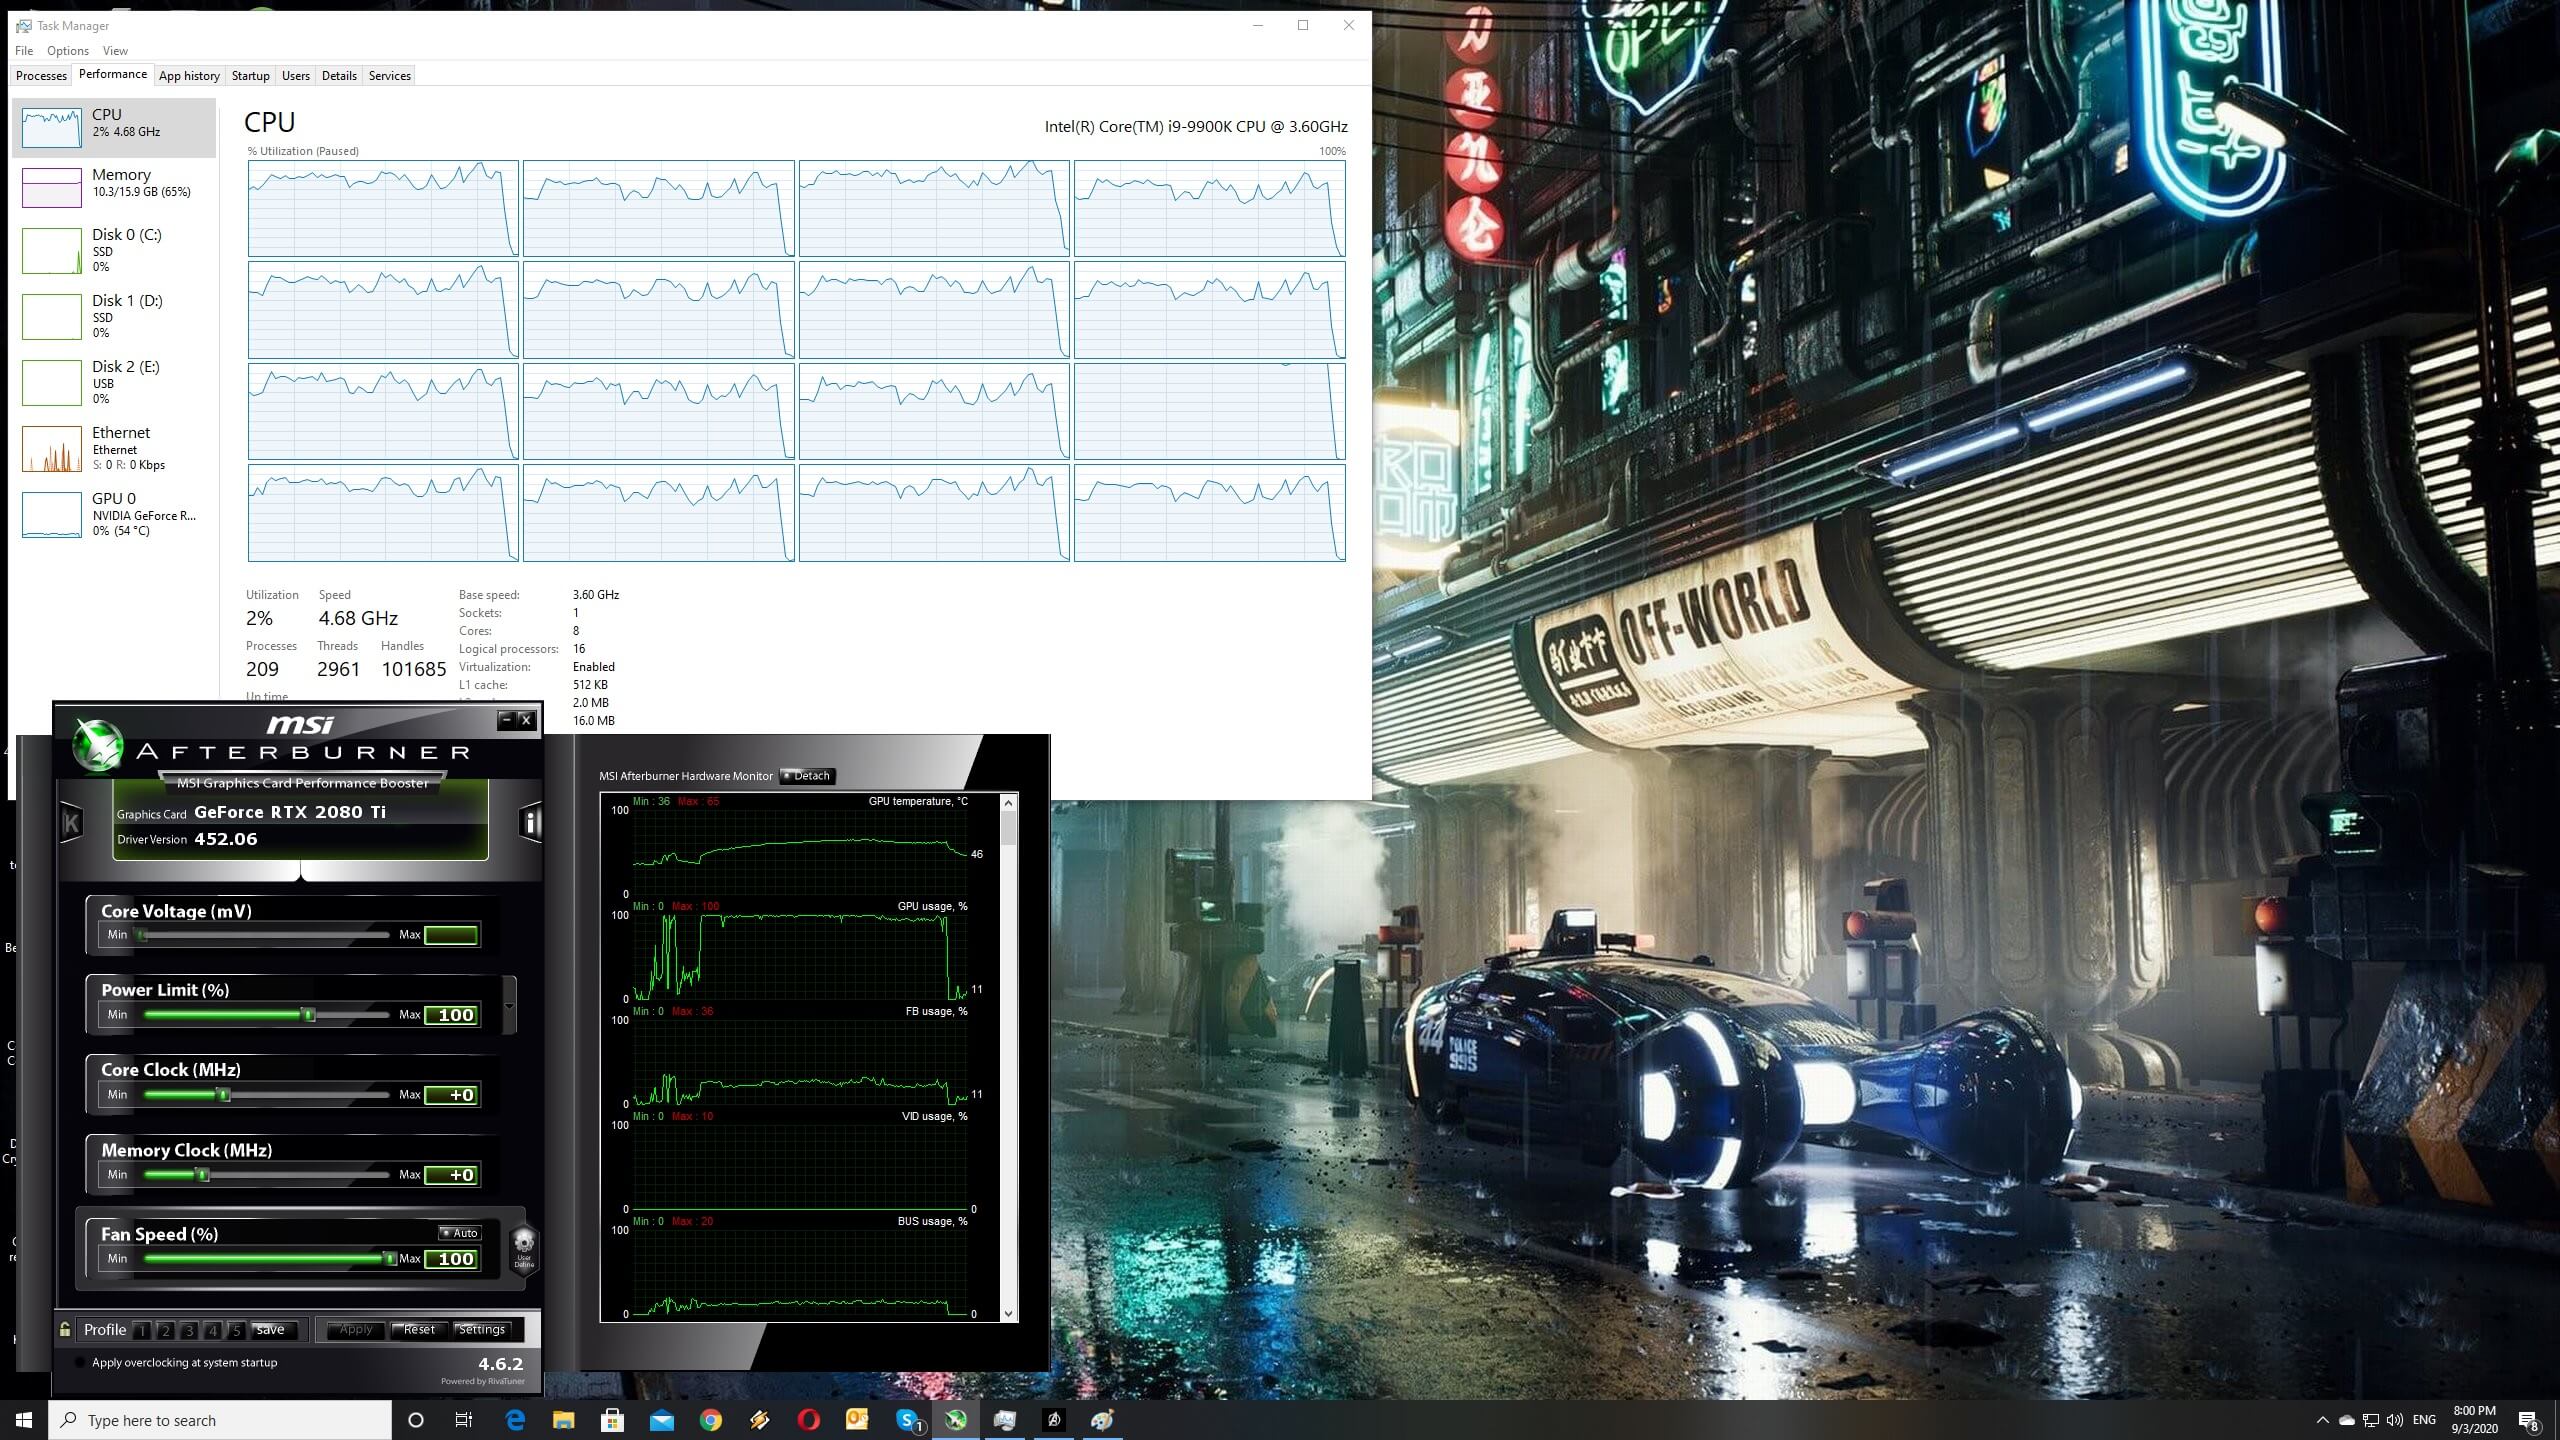Click the Kombustor K icon
This screenshot has height=1440, width=2560.
click(x=71, y=823)
